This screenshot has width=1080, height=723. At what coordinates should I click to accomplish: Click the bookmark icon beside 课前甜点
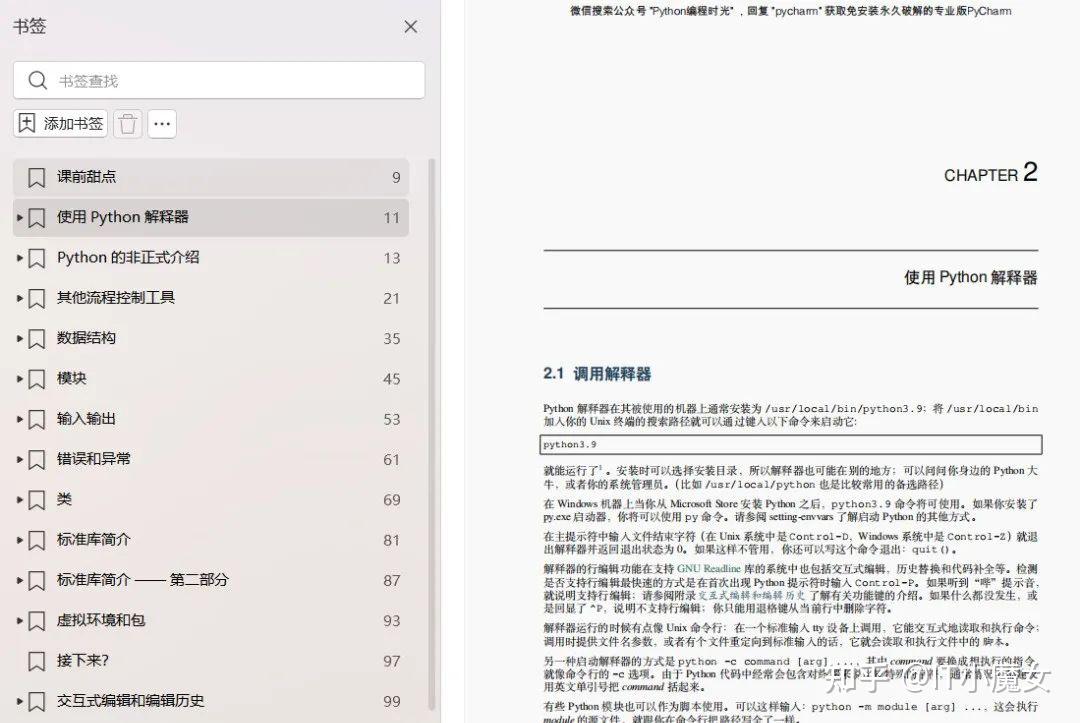[x=36, y=177]
